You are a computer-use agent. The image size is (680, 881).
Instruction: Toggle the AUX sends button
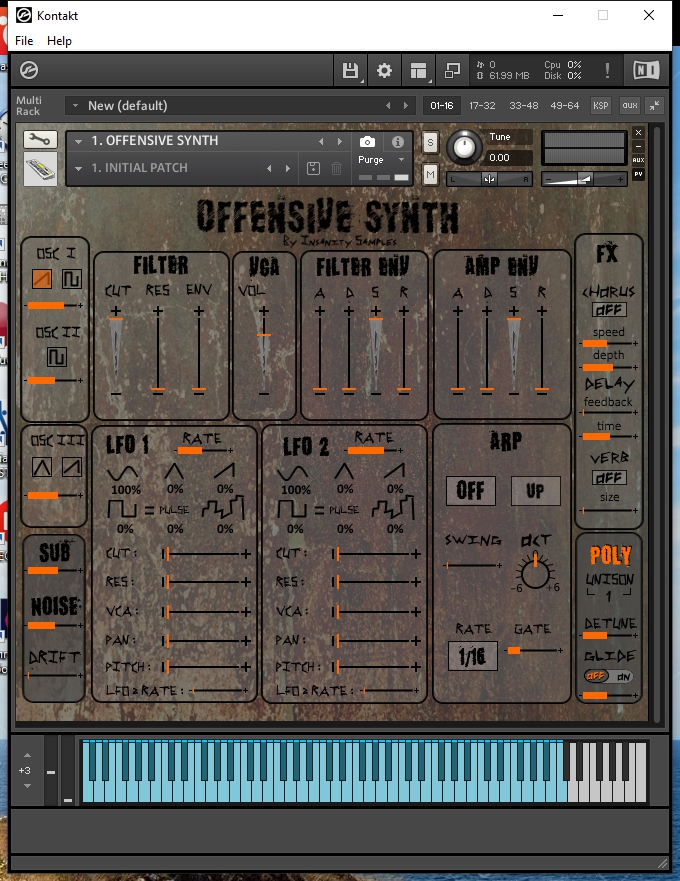point(638,160)
